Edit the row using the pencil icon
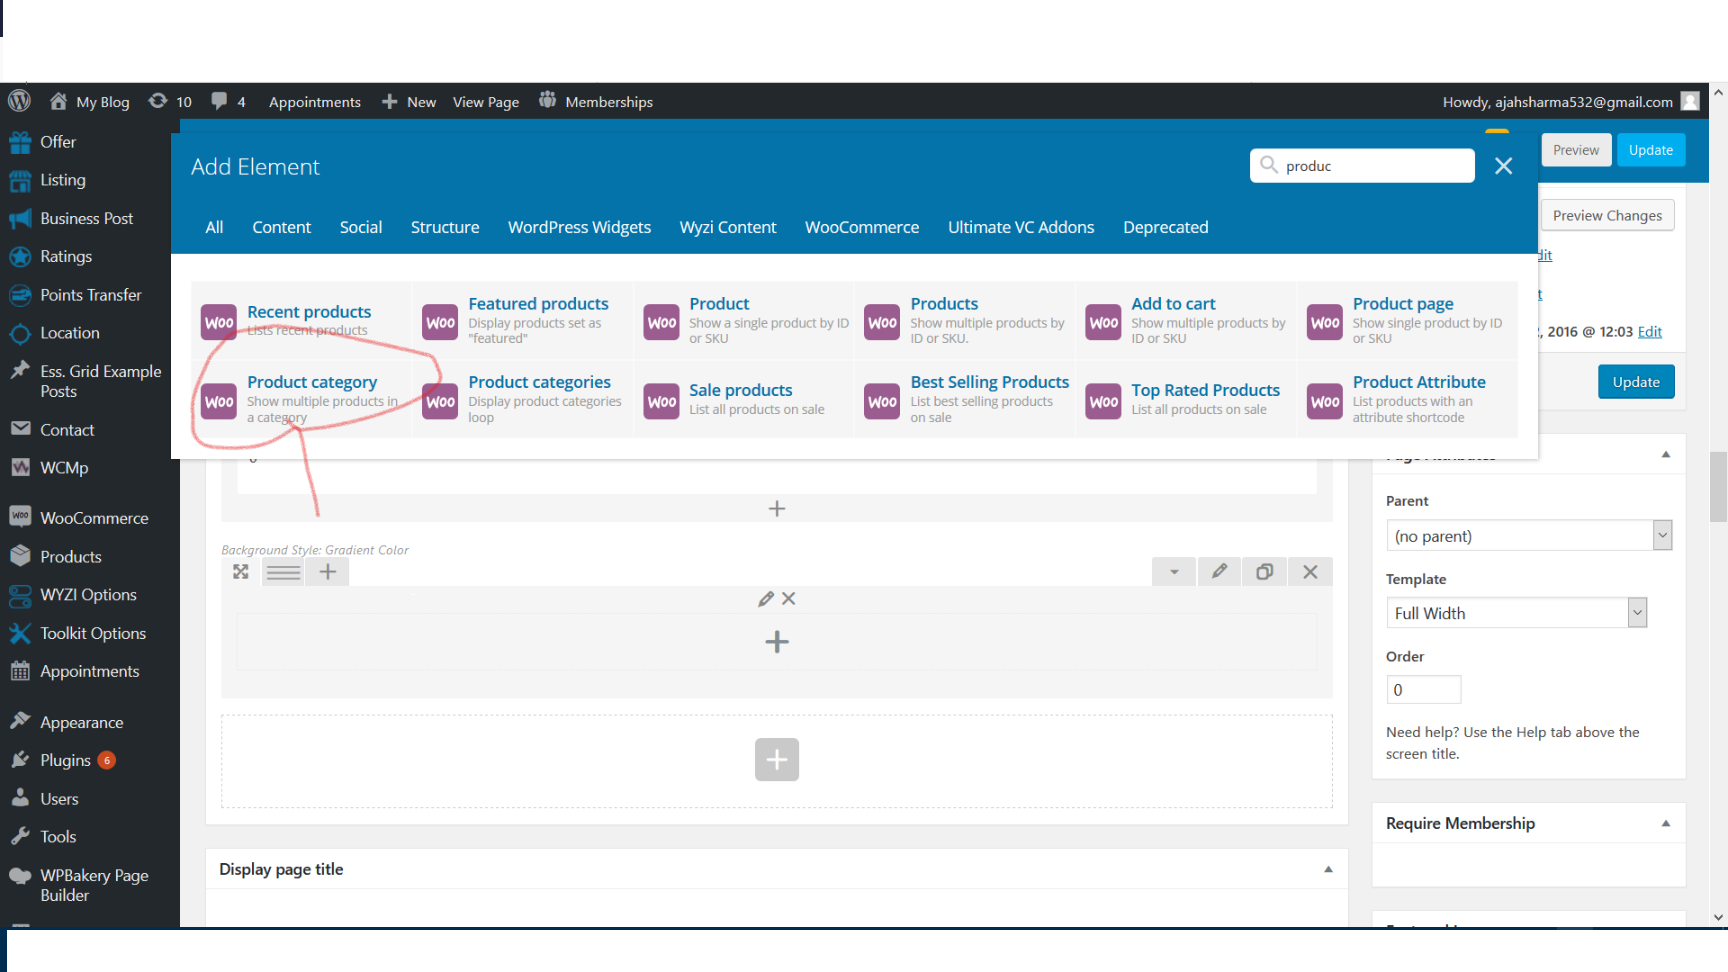This screenshot has width=1728, height=972. point(1219,571)
